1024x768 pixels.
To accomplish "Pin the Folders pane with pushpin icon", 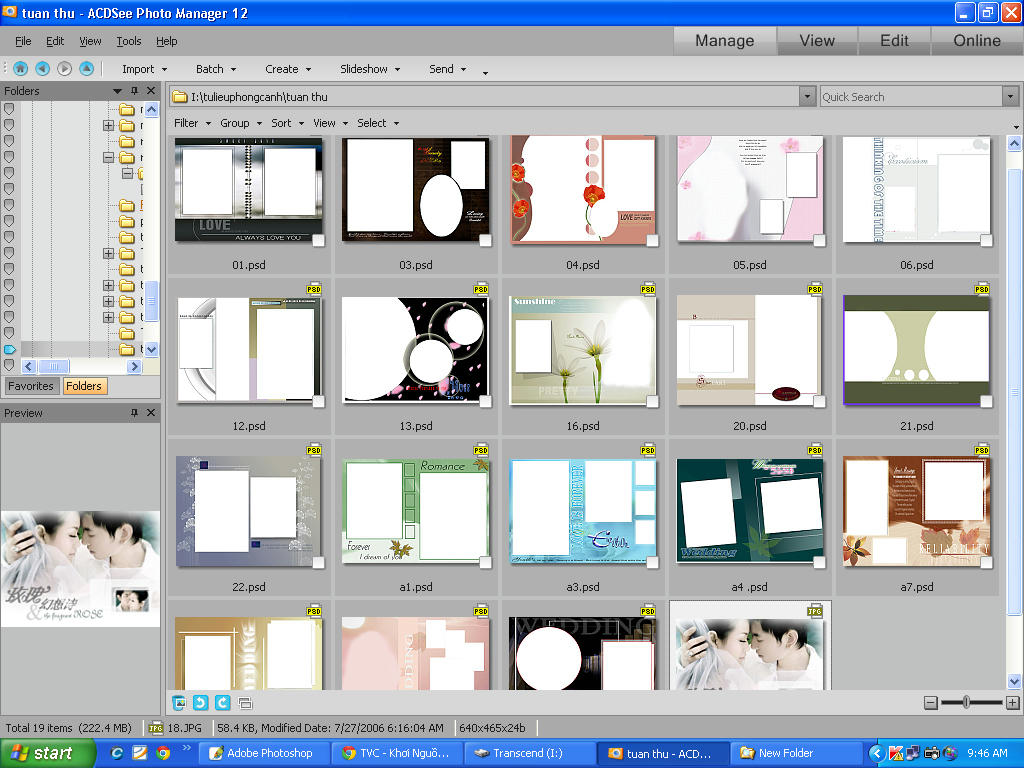I will (135, 91).
